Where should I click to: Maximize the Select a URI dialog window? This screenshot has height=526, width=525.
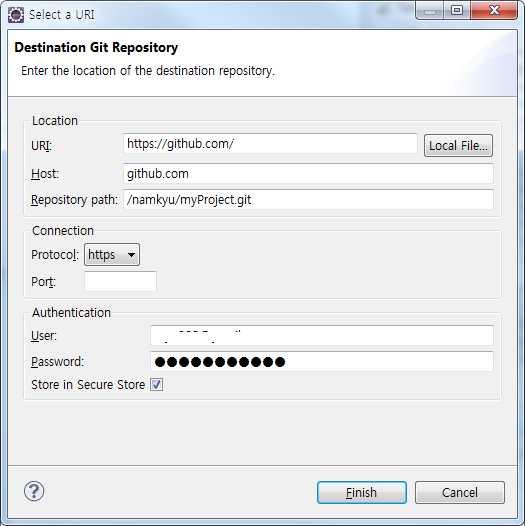coord(457,11)
